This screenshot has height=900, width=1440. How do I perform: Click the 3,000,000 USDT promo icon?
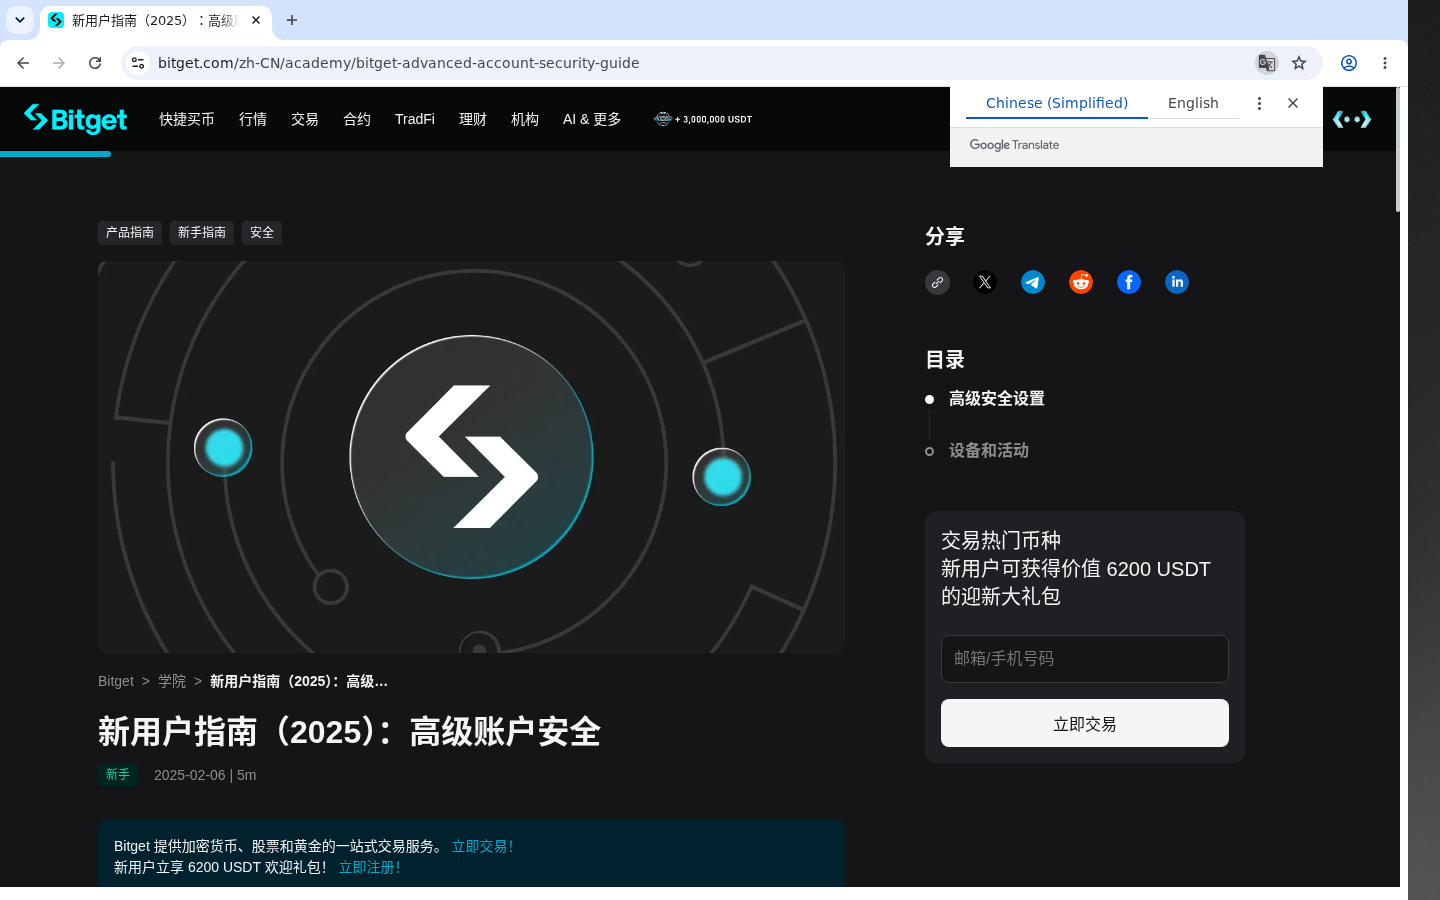[703, 119]
